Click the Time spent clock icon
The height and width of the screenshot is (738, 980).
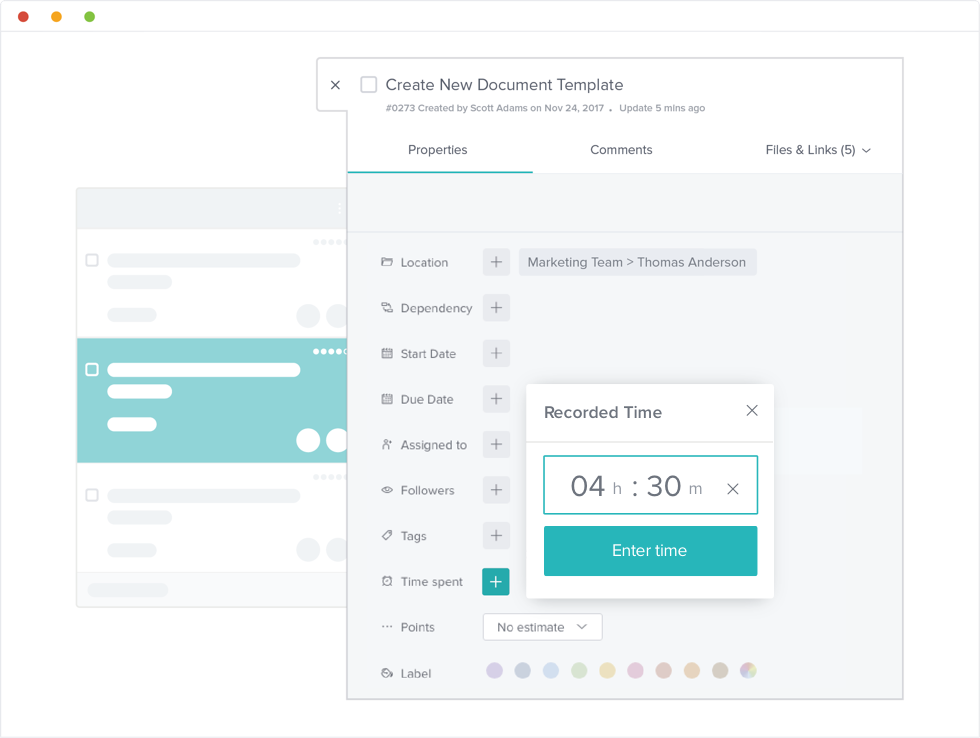(x=386, y=581)
